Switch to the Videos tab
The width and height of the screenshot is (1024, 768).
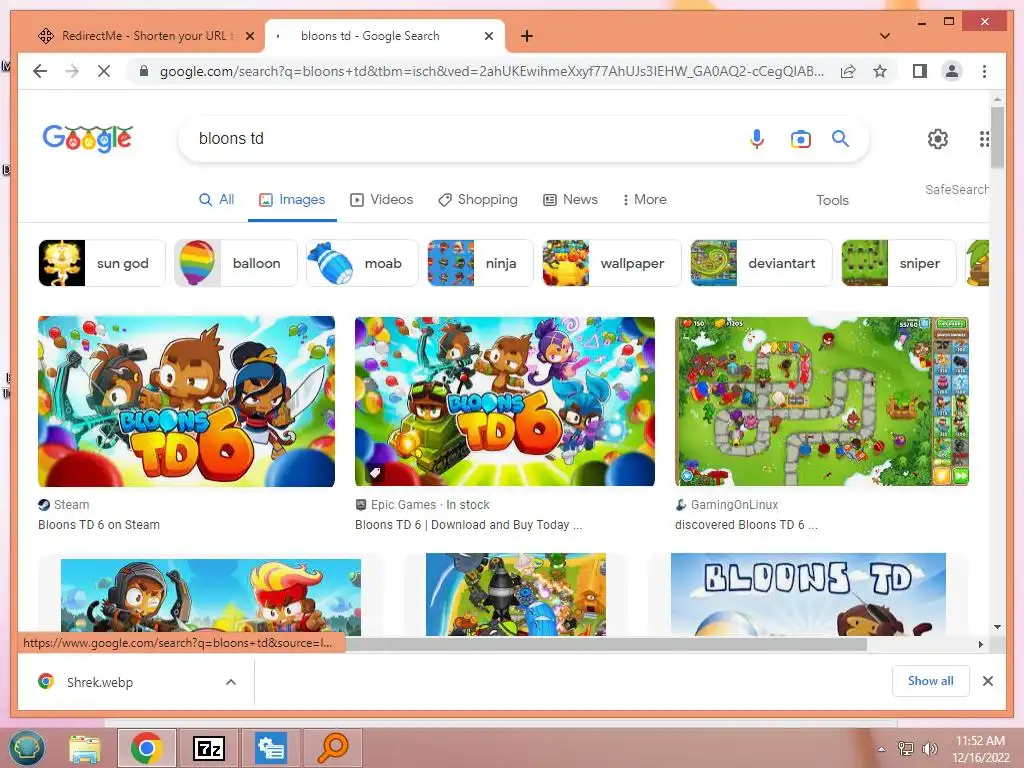[x=381, y=200]
